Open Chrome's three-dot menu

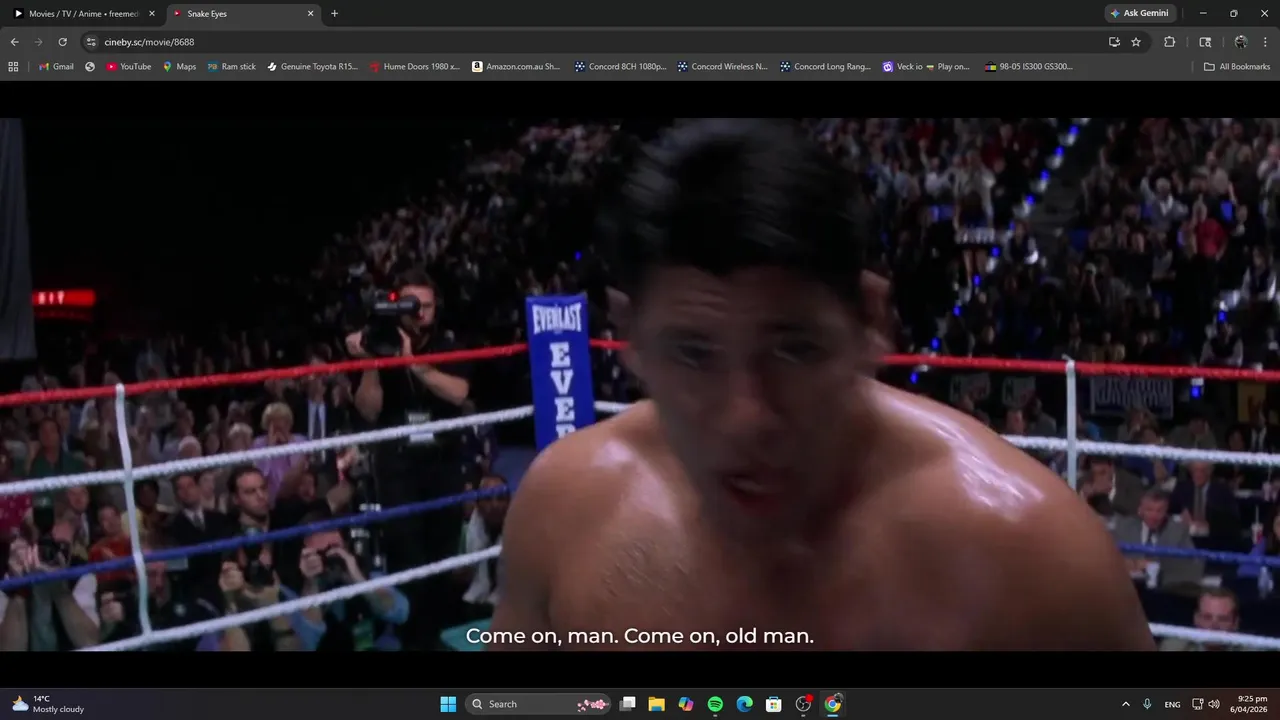click(x=1264, y=42)
